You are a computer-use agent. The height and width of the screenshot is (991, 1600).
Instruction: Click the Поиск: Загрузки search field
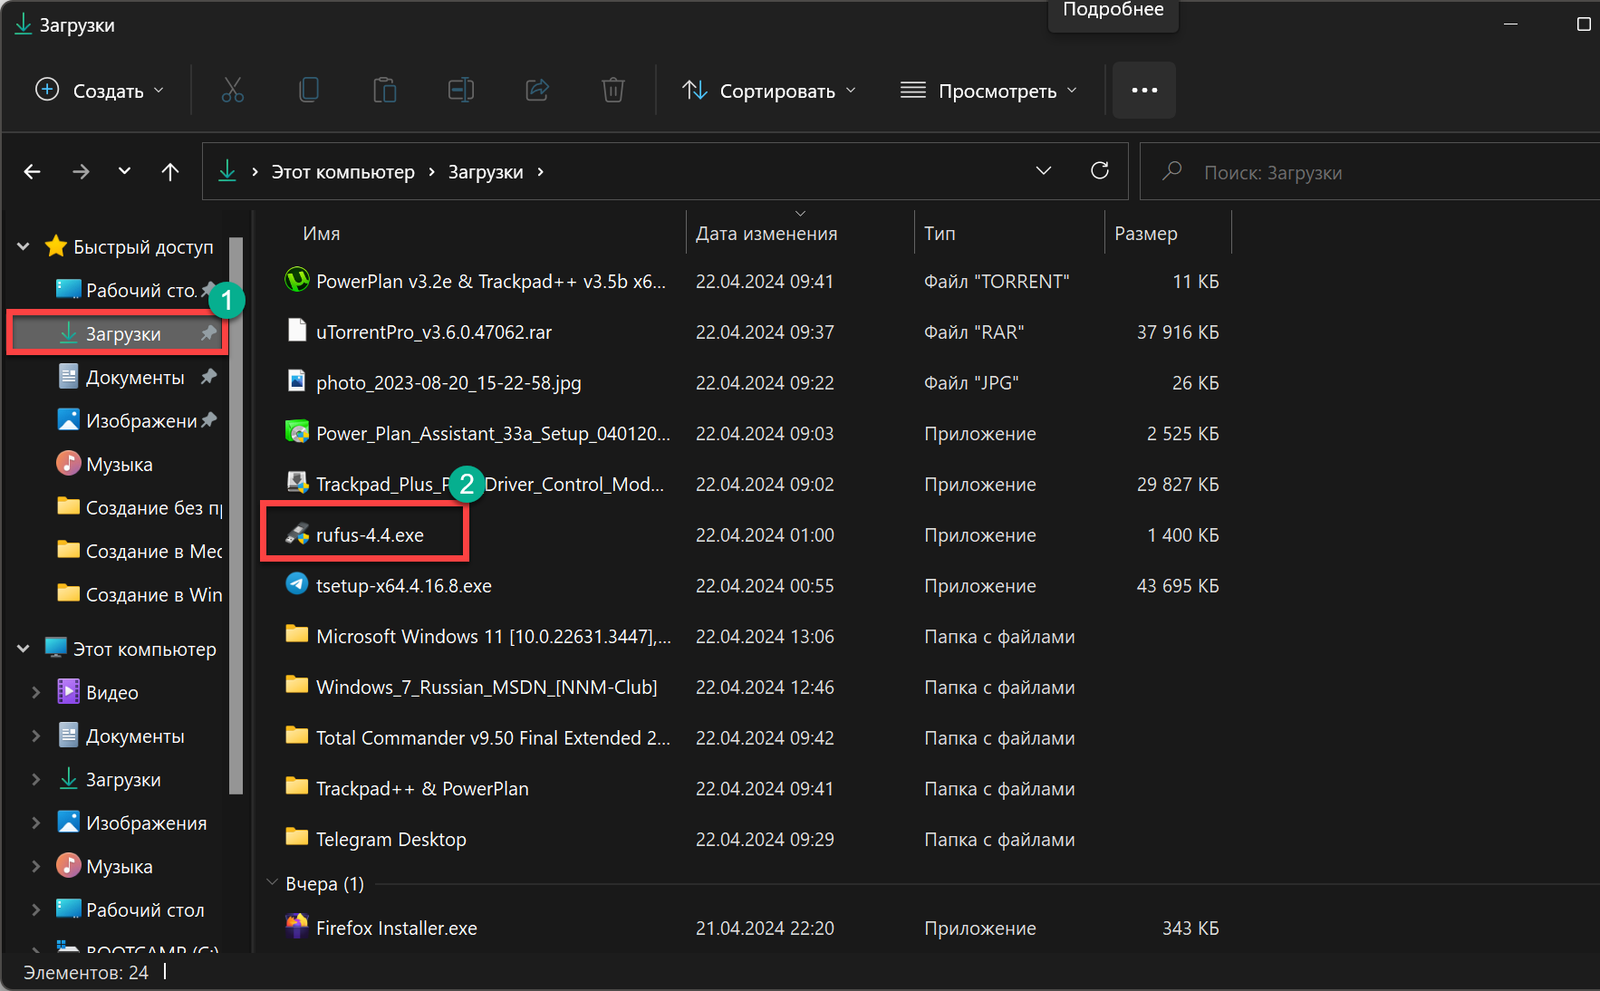point(1370,172)
